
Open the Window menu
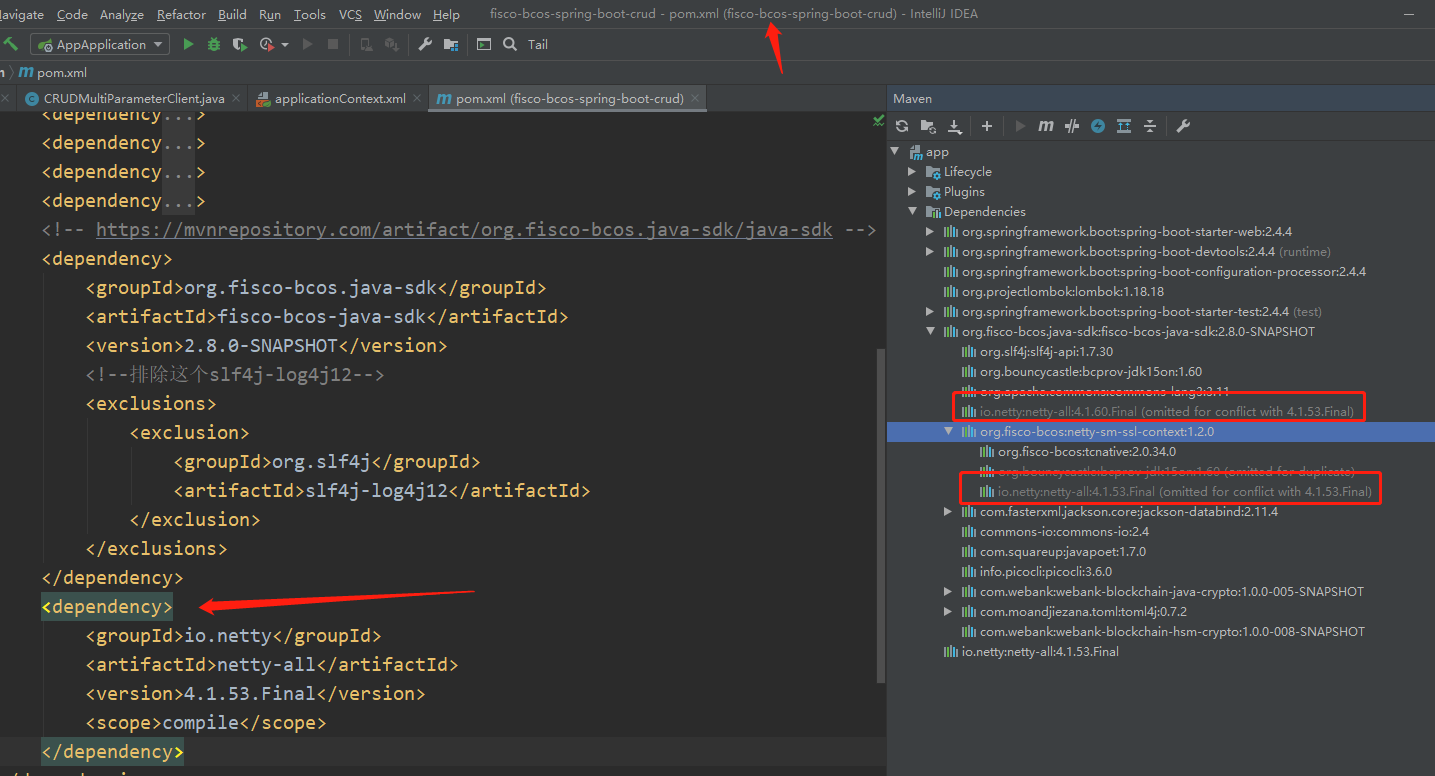(397, 14)
